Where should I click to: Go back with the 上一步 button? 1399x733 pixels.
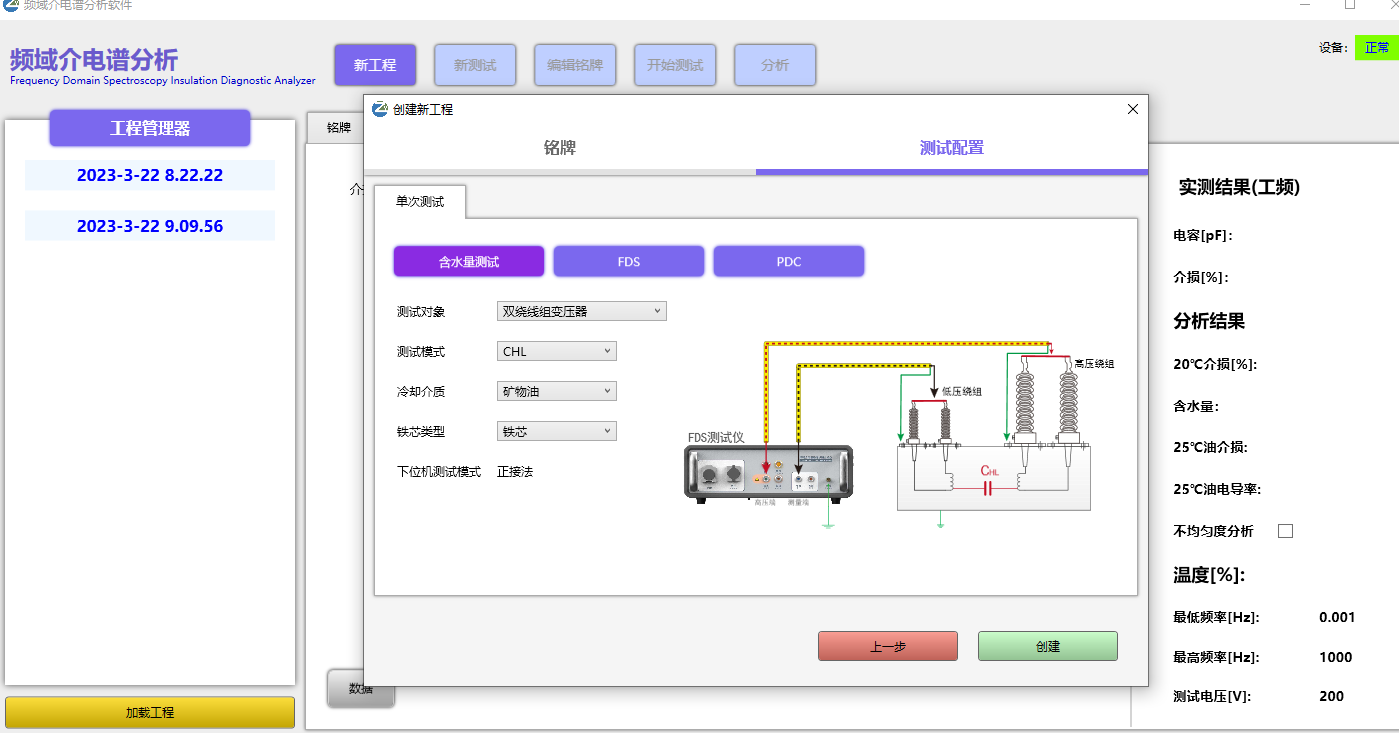[887, 646]
